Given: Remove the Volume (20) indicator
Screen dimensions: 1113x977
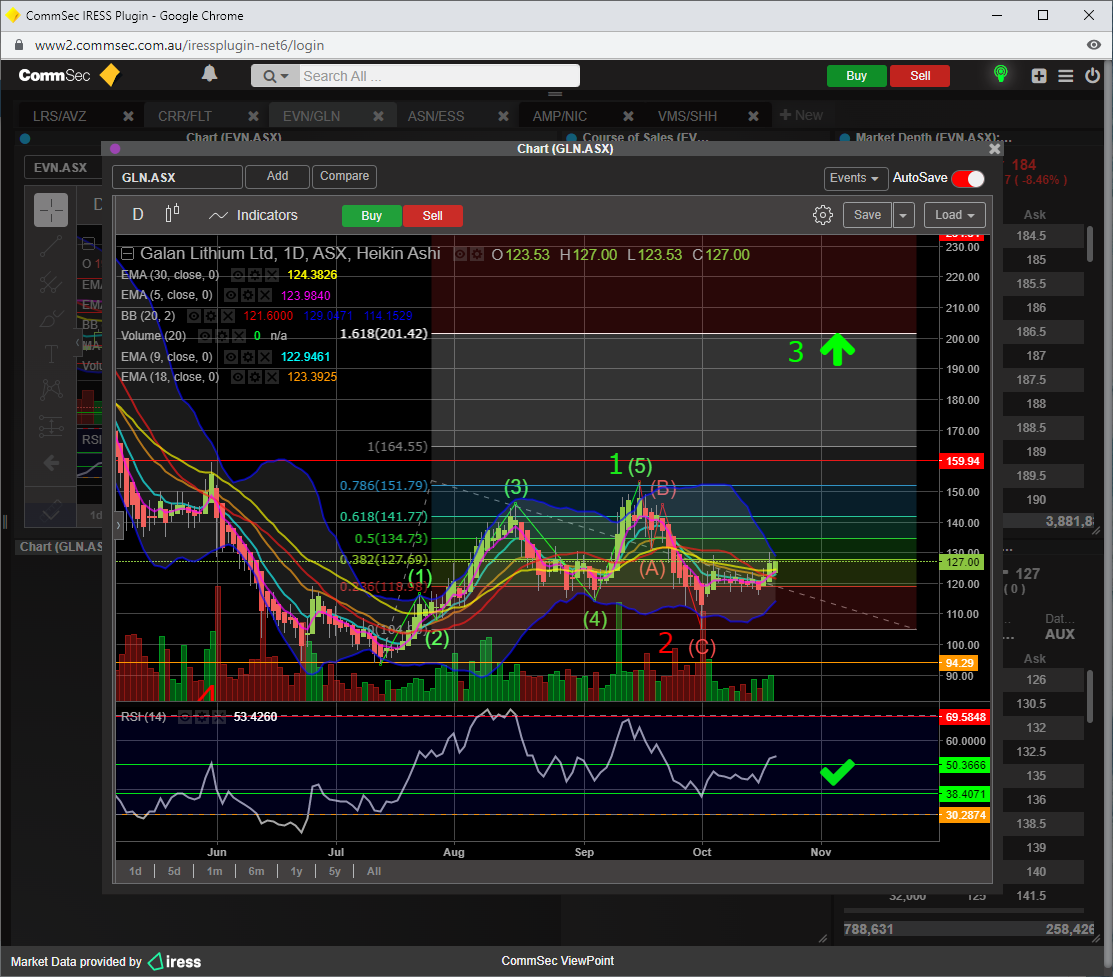Looking at the screenshot, I should pyautogui.click(x=239, y=336).
